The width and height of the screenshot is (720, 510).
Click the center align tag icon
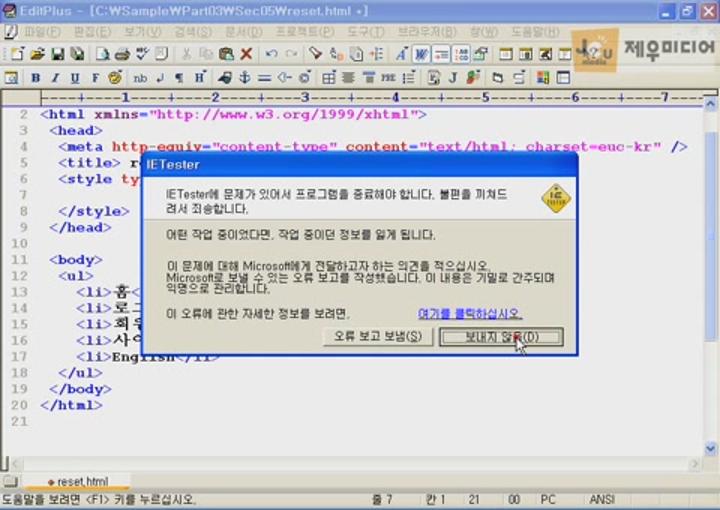tap(349, 78)
